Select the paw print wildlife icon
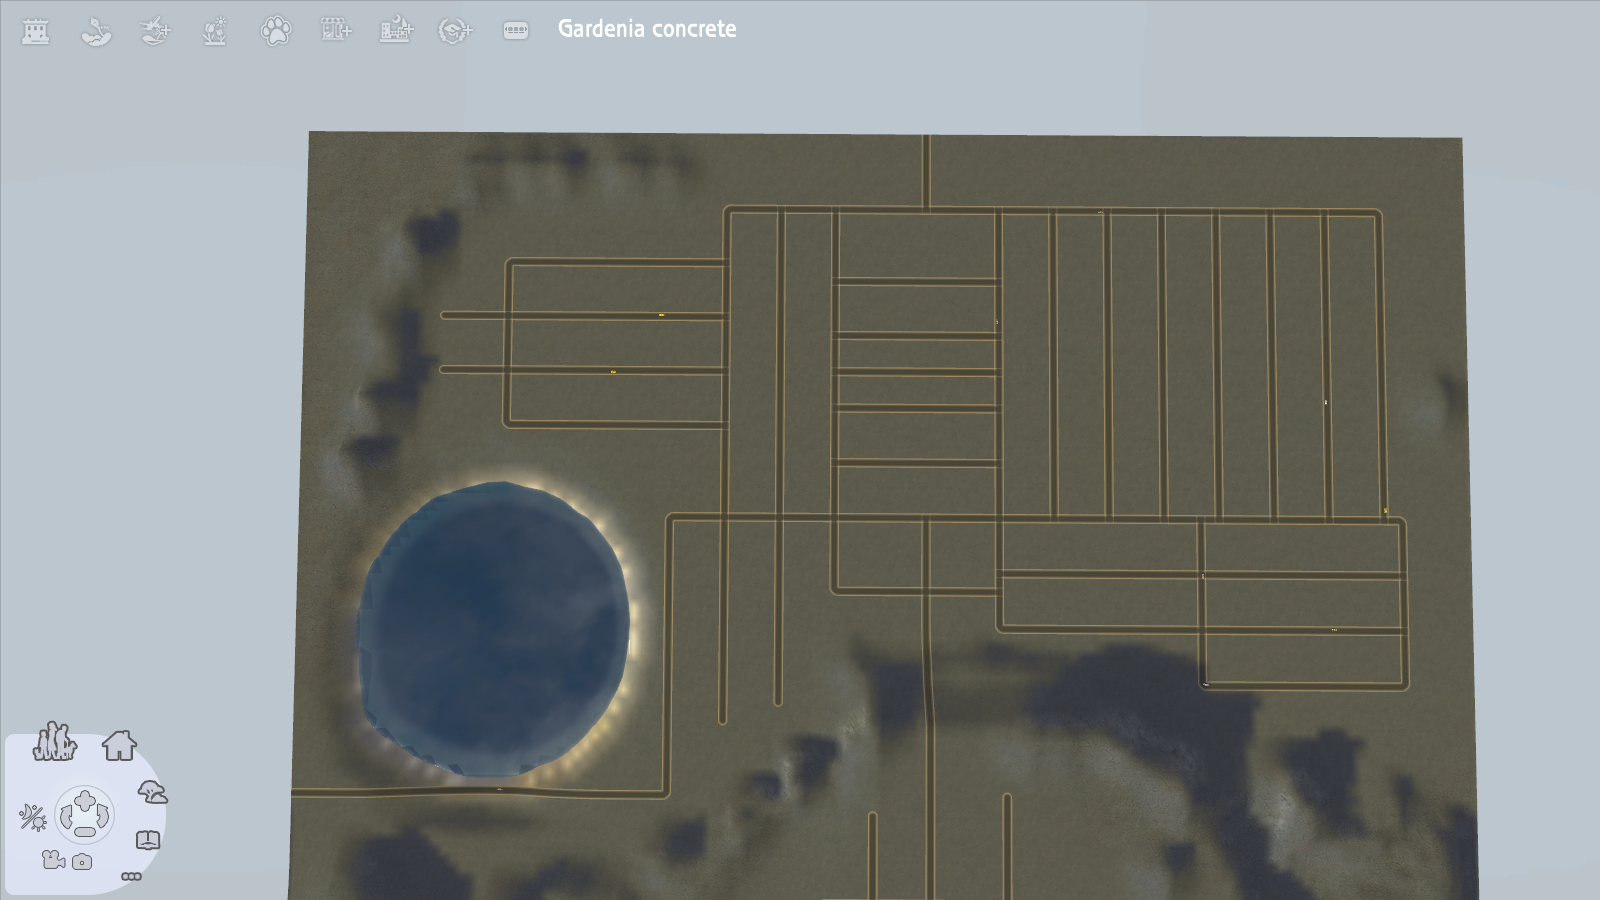 point(277,30)
